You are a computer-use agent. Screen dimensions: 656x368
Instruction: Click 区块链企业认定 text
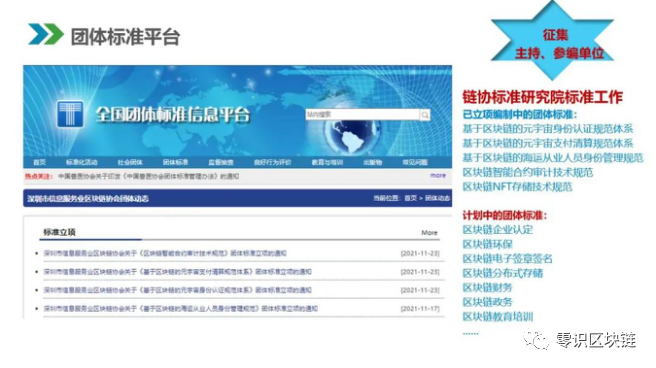(497, 230)
